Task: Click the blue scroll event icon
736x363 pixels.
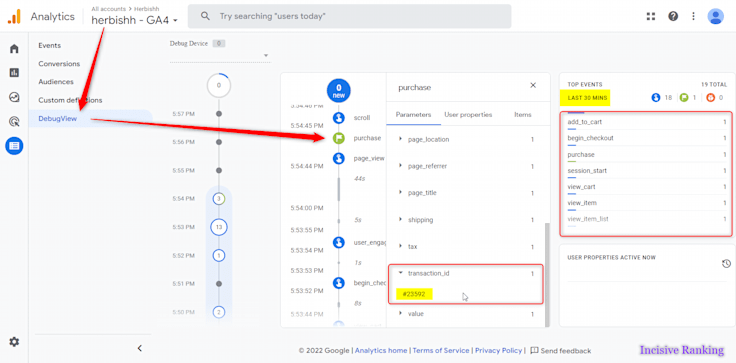Action: (338, 118)
